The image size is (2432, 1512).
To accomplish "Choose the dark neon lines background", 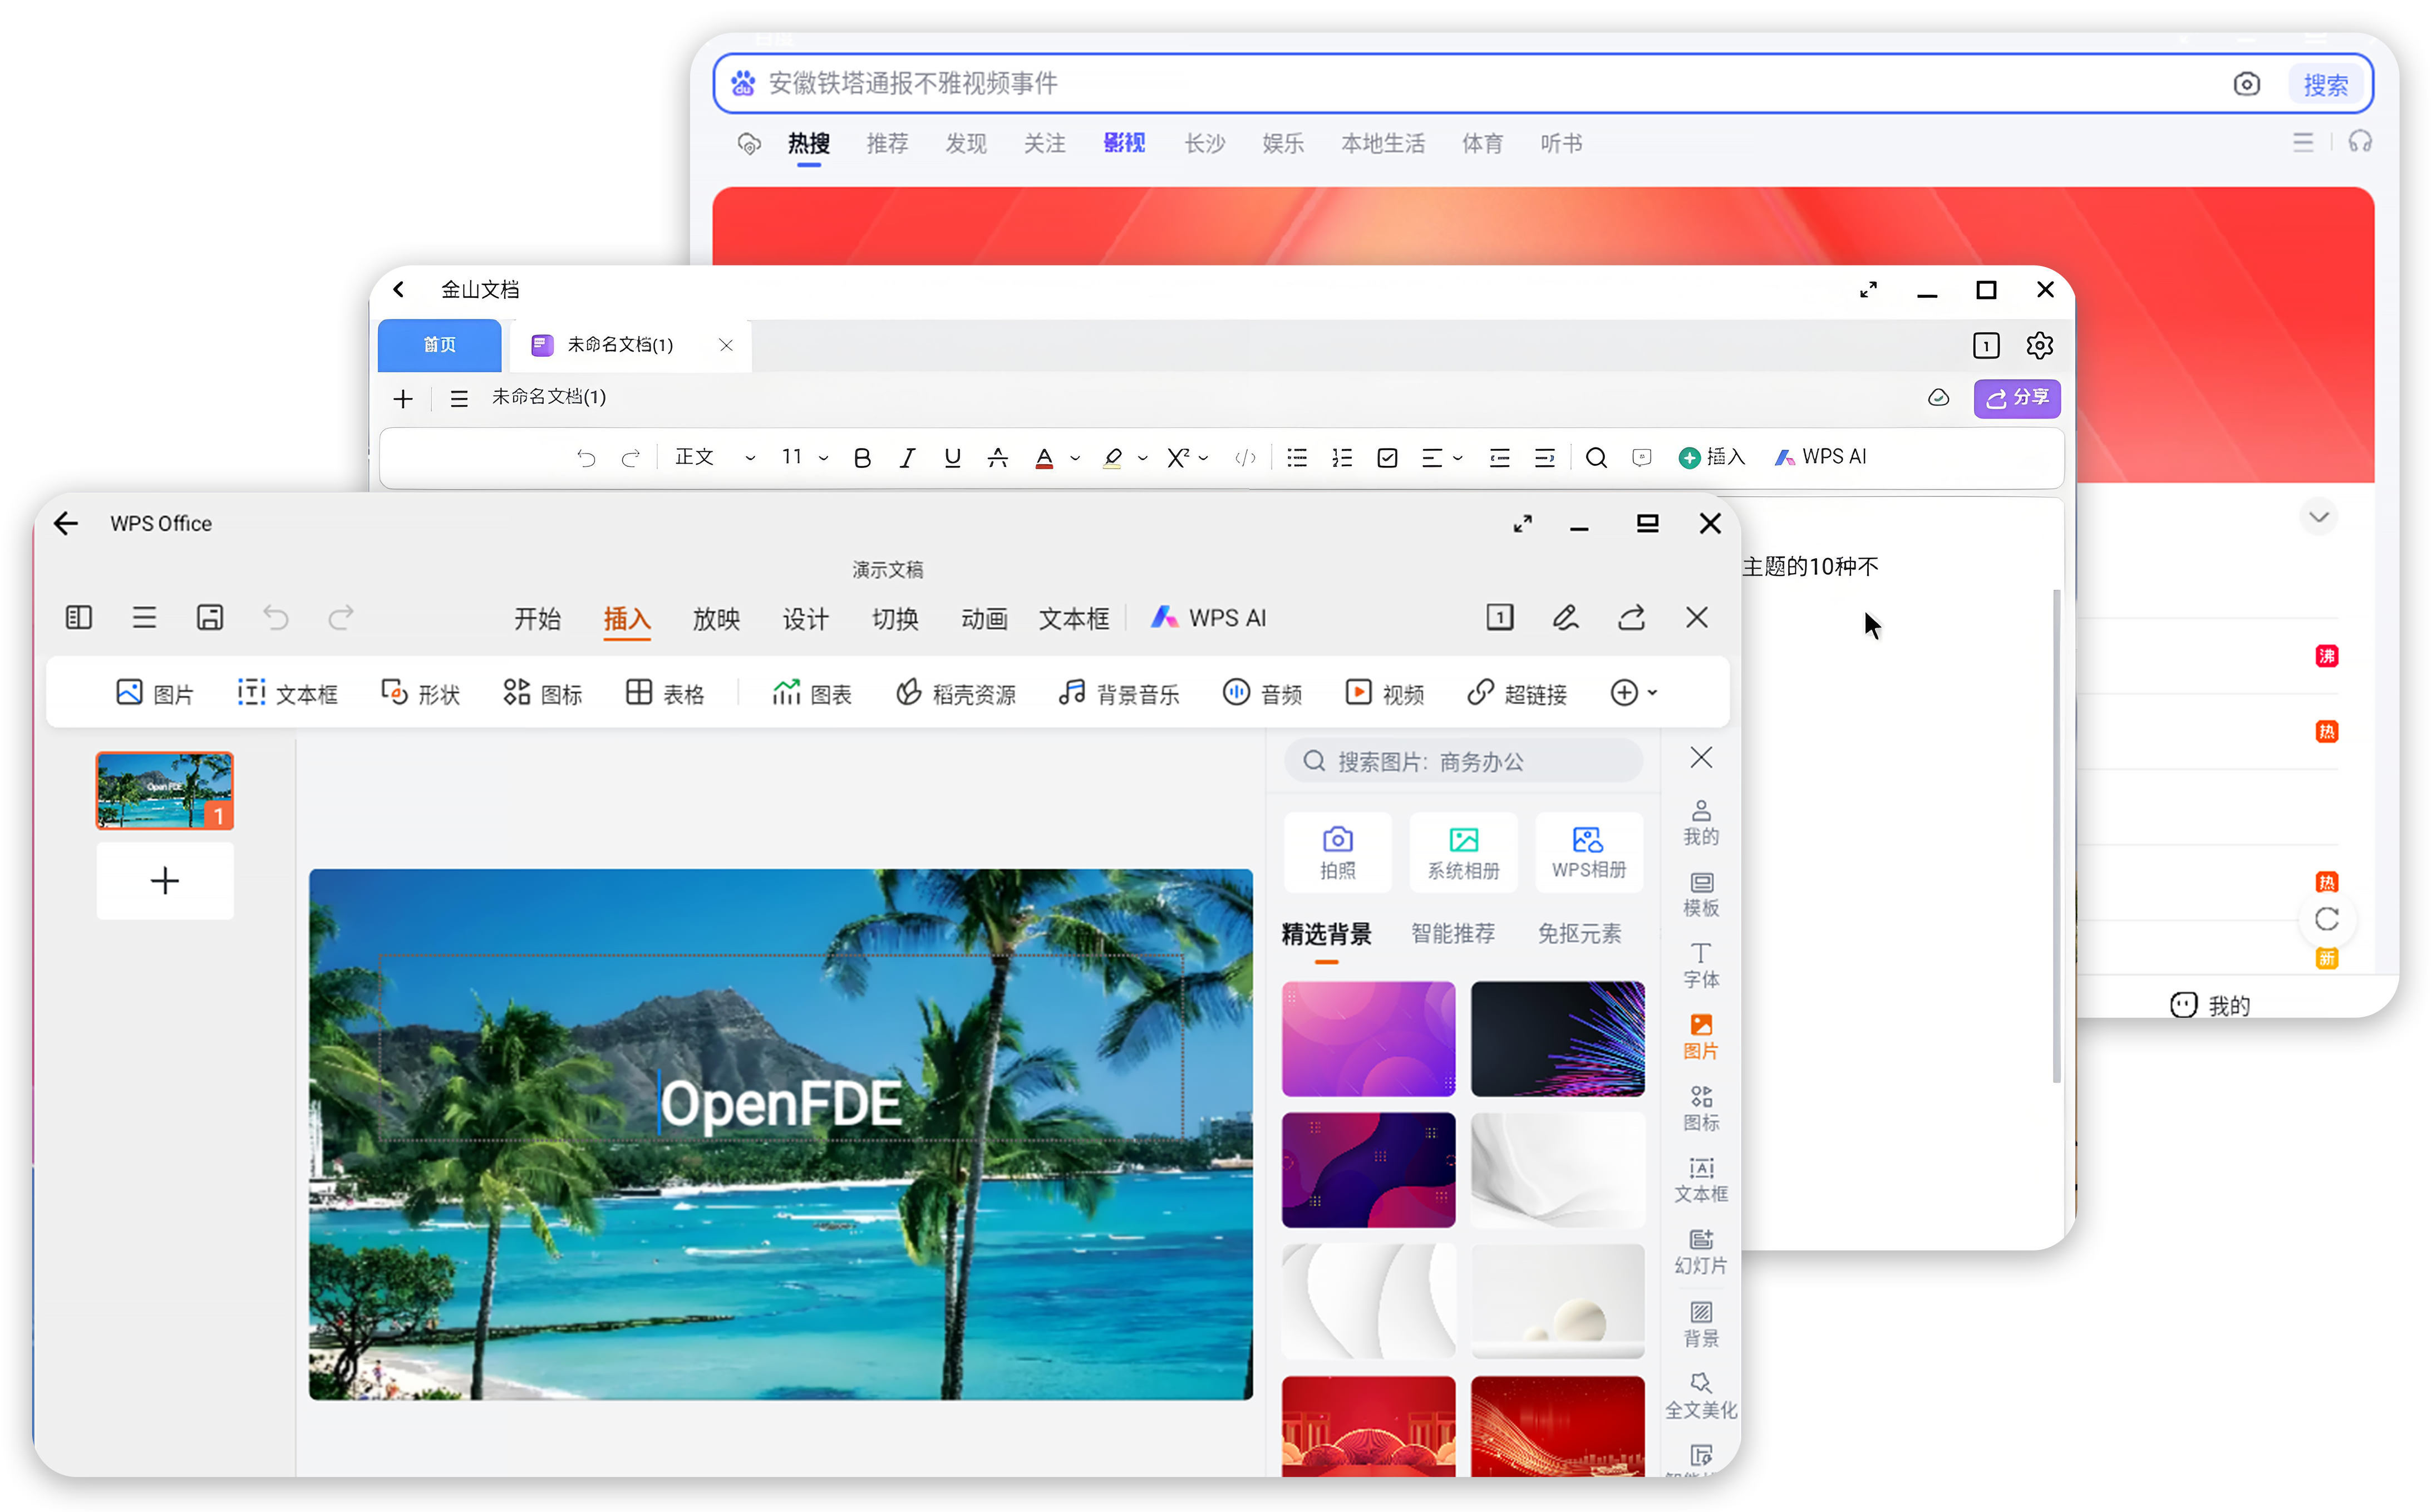I will pyautogui.click(x=1557, y=1038).
